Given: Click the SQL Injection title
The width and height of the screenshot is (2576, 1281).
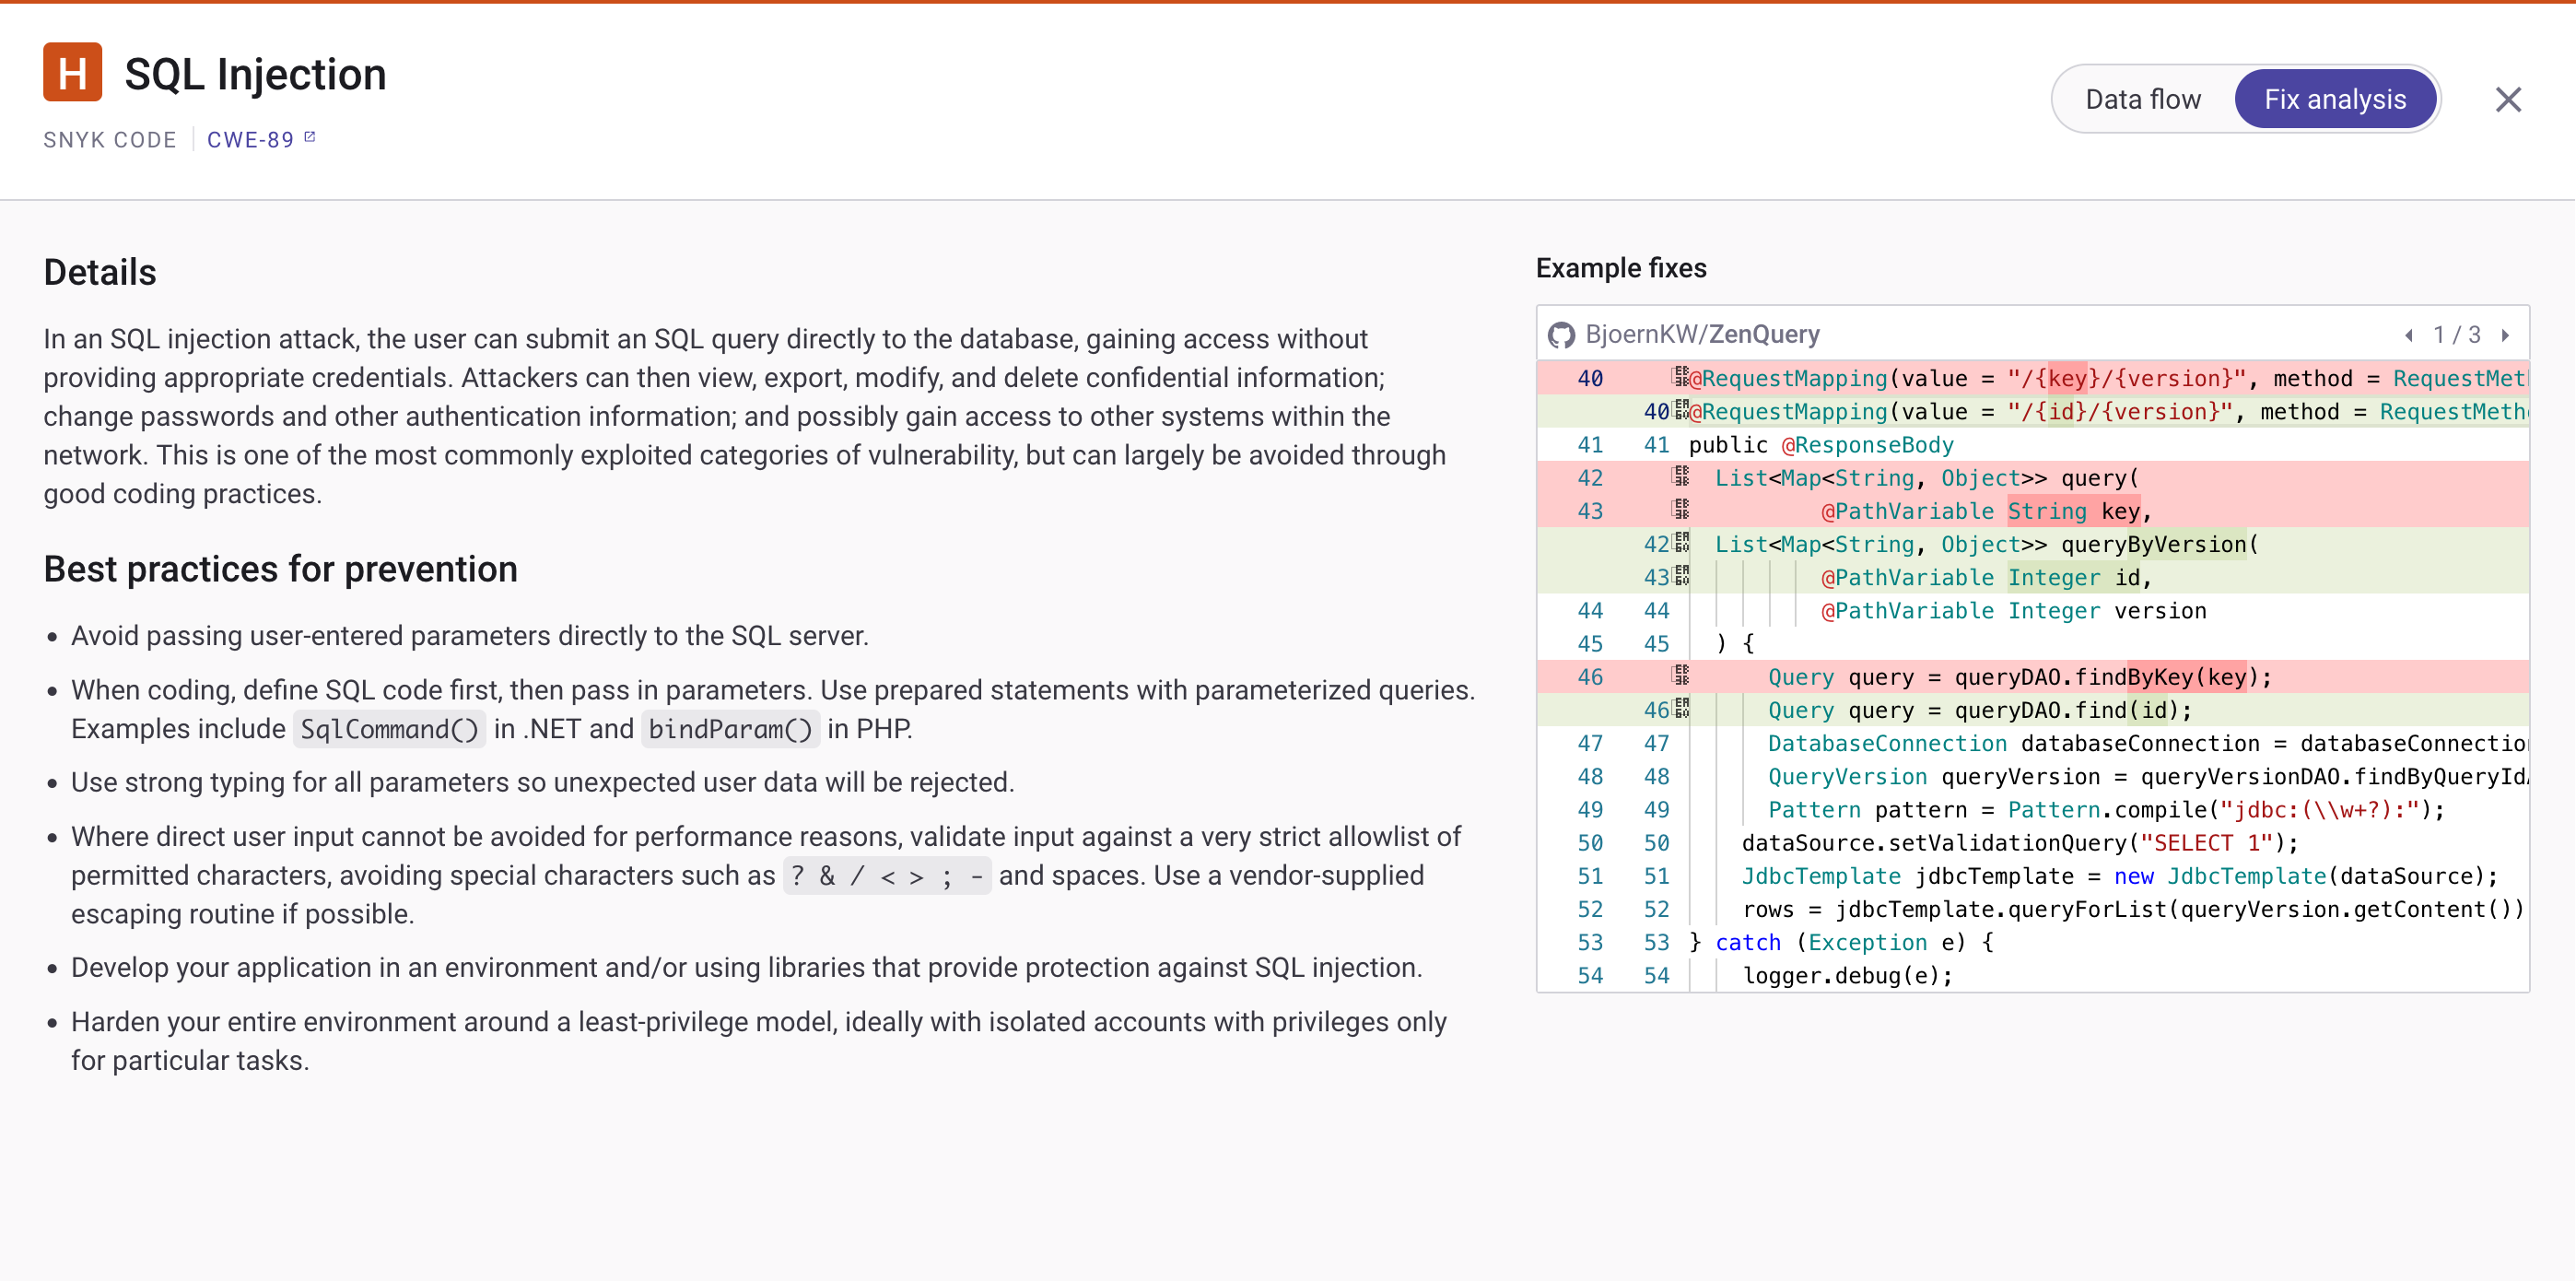Looking at the screenshot, I should [x=255, y=75].
